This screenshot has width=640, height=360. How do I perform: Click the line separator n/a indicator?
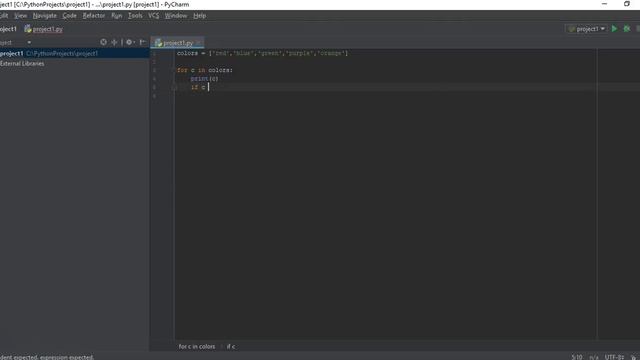[x=593, y=357]
